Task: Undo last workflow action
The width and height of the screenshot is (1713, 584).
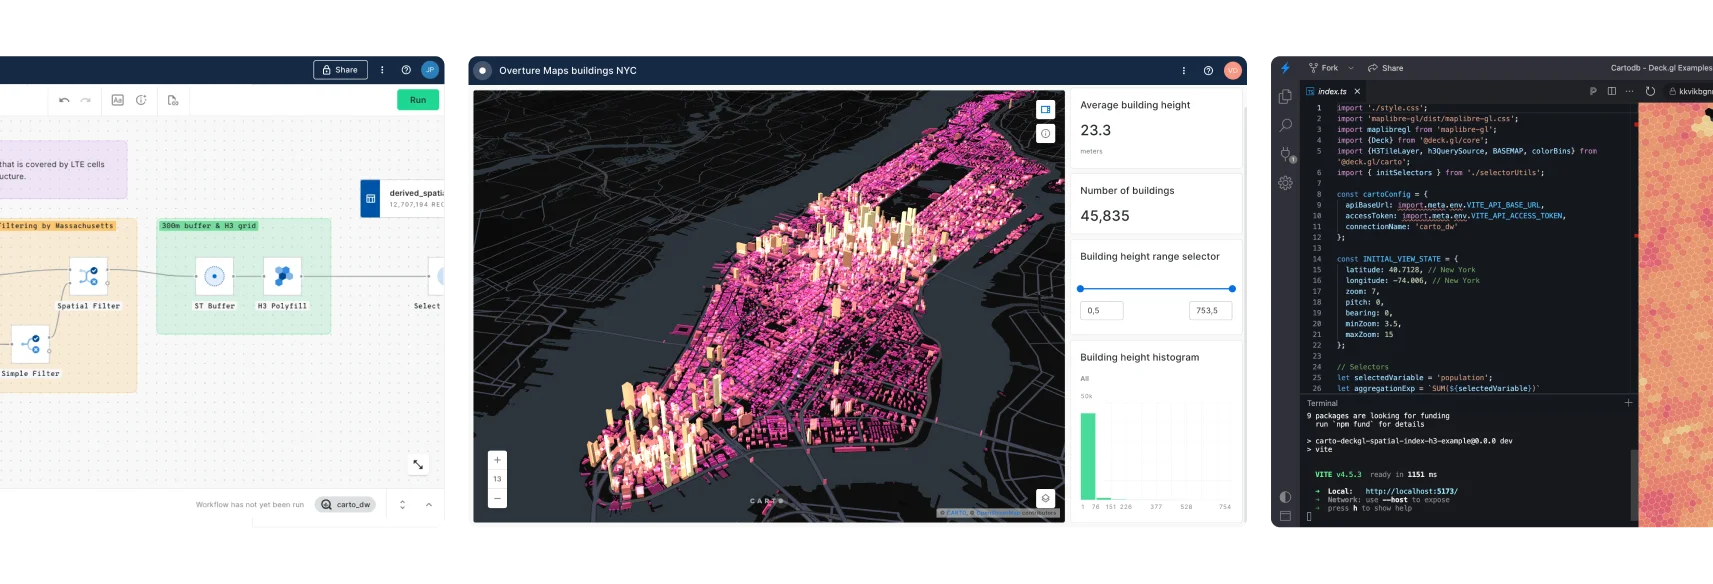Action: coord(64,100)
